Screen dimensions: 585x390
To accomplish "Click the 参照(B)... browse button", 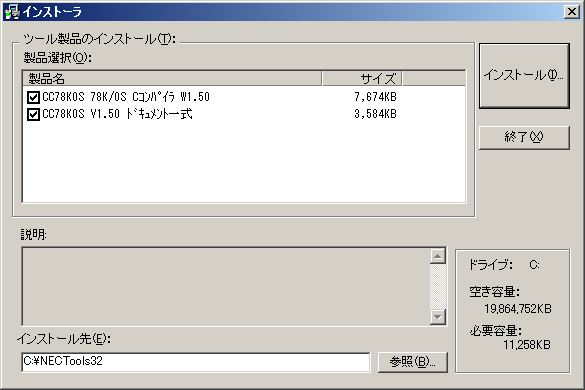I will 413,362.
